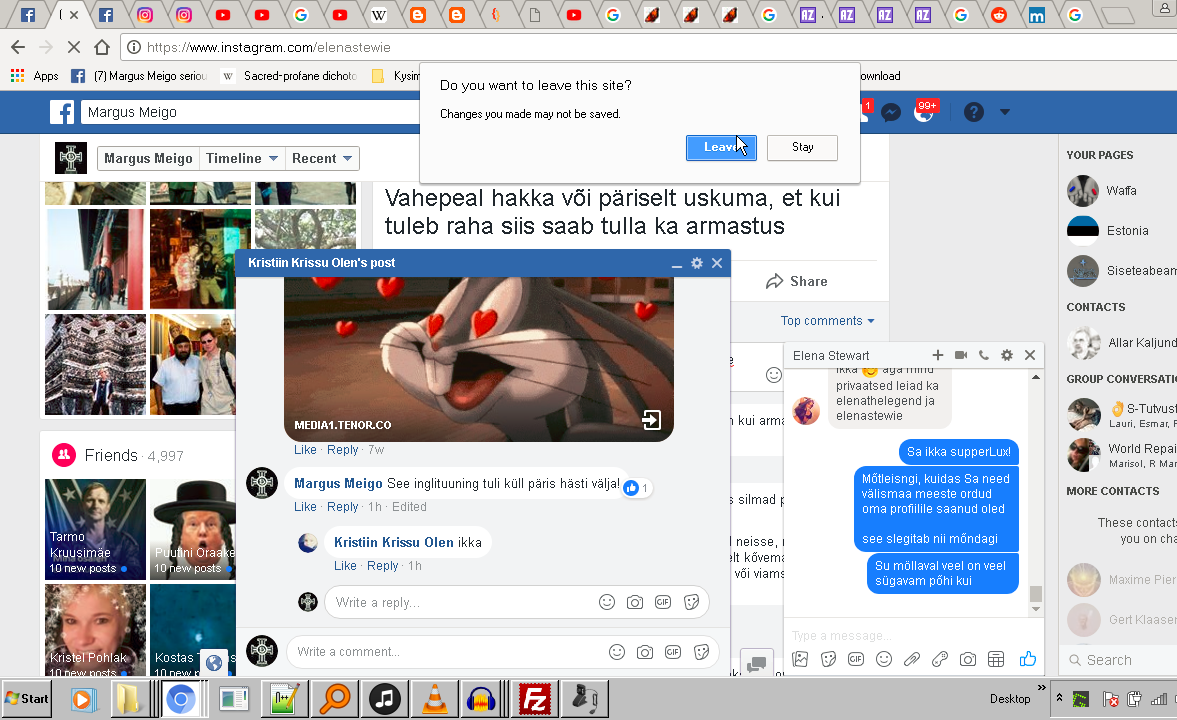Attach a photo in the Write a reply box
The image size is (1177, 720).
635,602
